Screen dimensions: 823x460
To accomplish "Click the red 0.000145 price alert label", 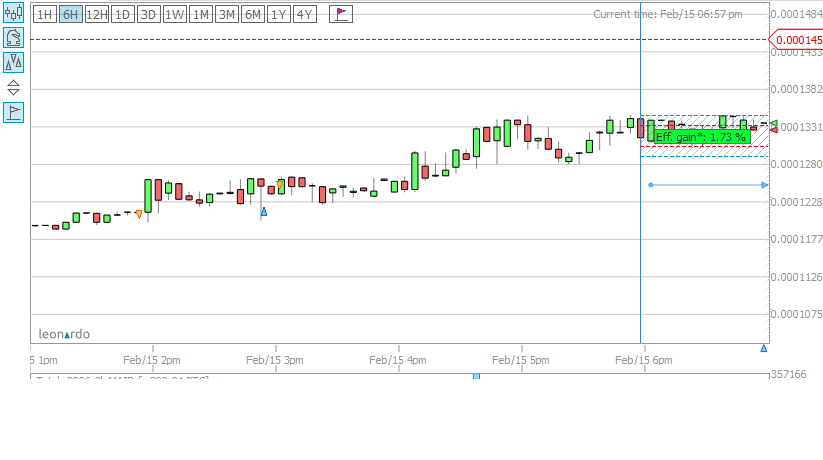I will (x=796, y=40).
